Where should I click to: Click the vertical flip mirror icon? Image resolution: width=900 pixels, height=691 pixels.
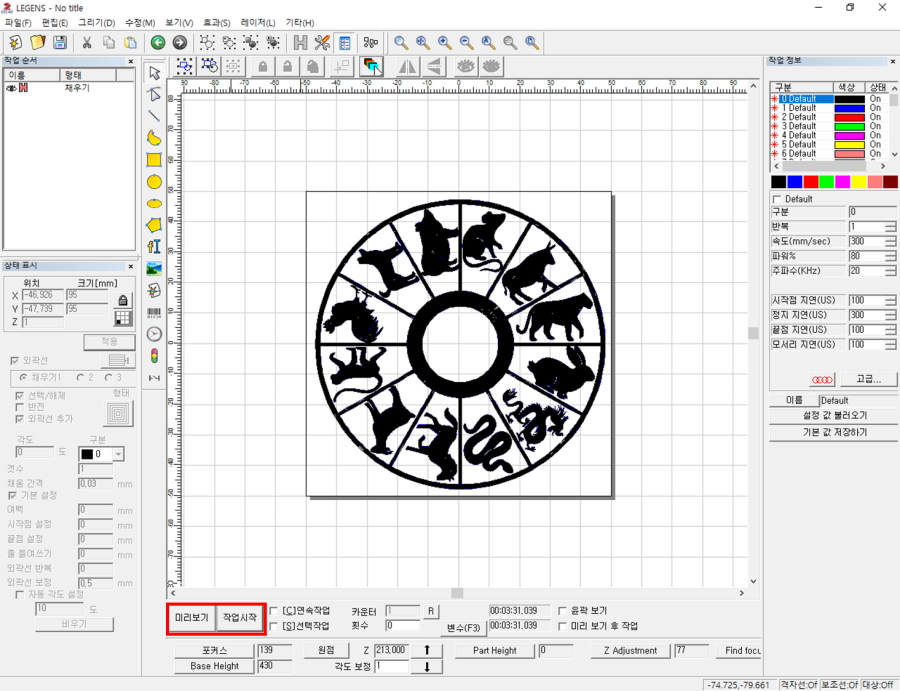pos(435,67)
